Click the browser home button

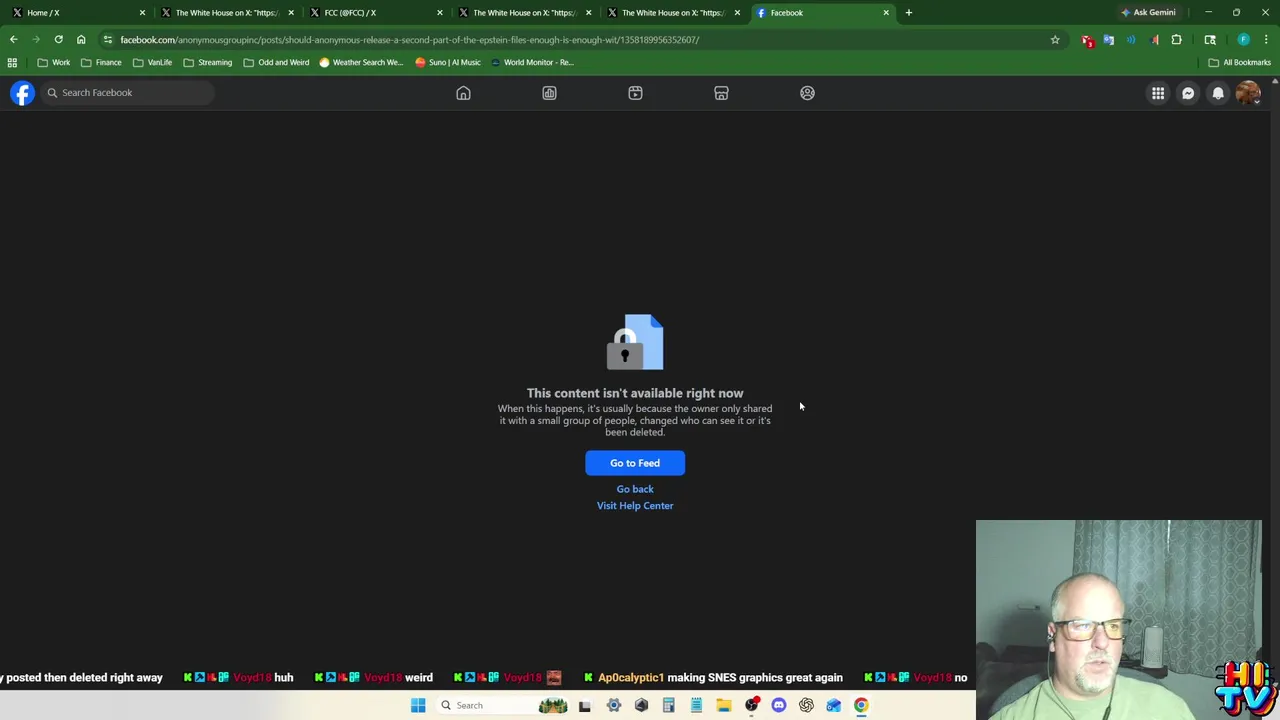[x=81, y=40]
